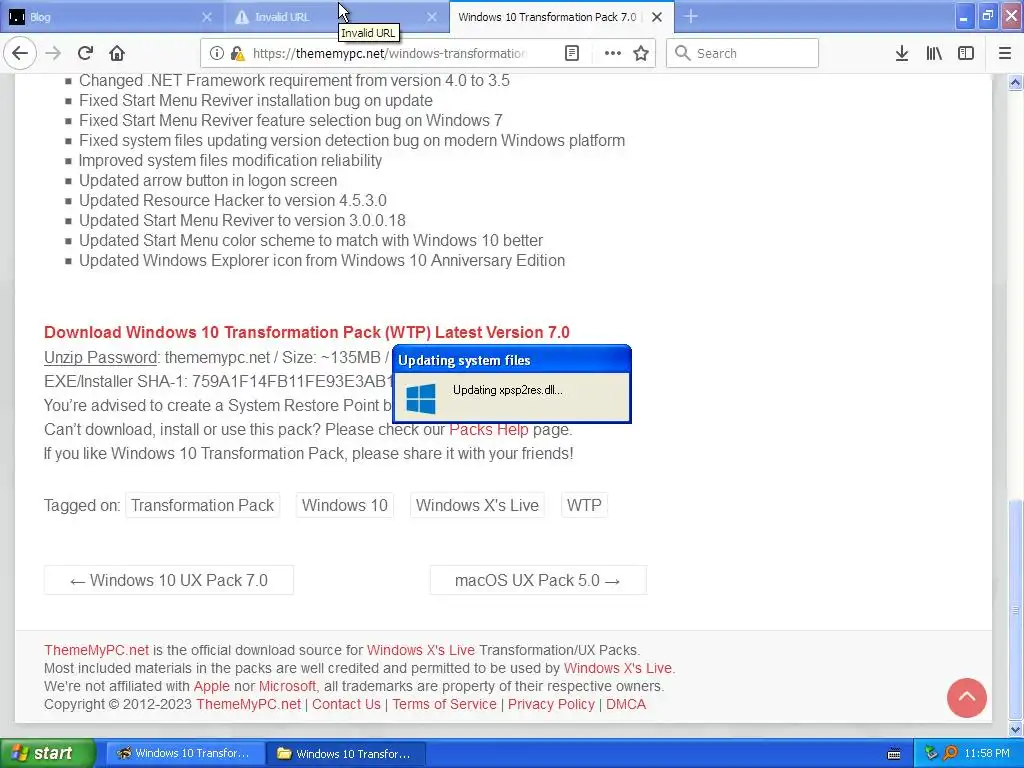This screenshot has height=768, width=1024.
Task: Toggle the sidebar view
Action: point(966,54)
